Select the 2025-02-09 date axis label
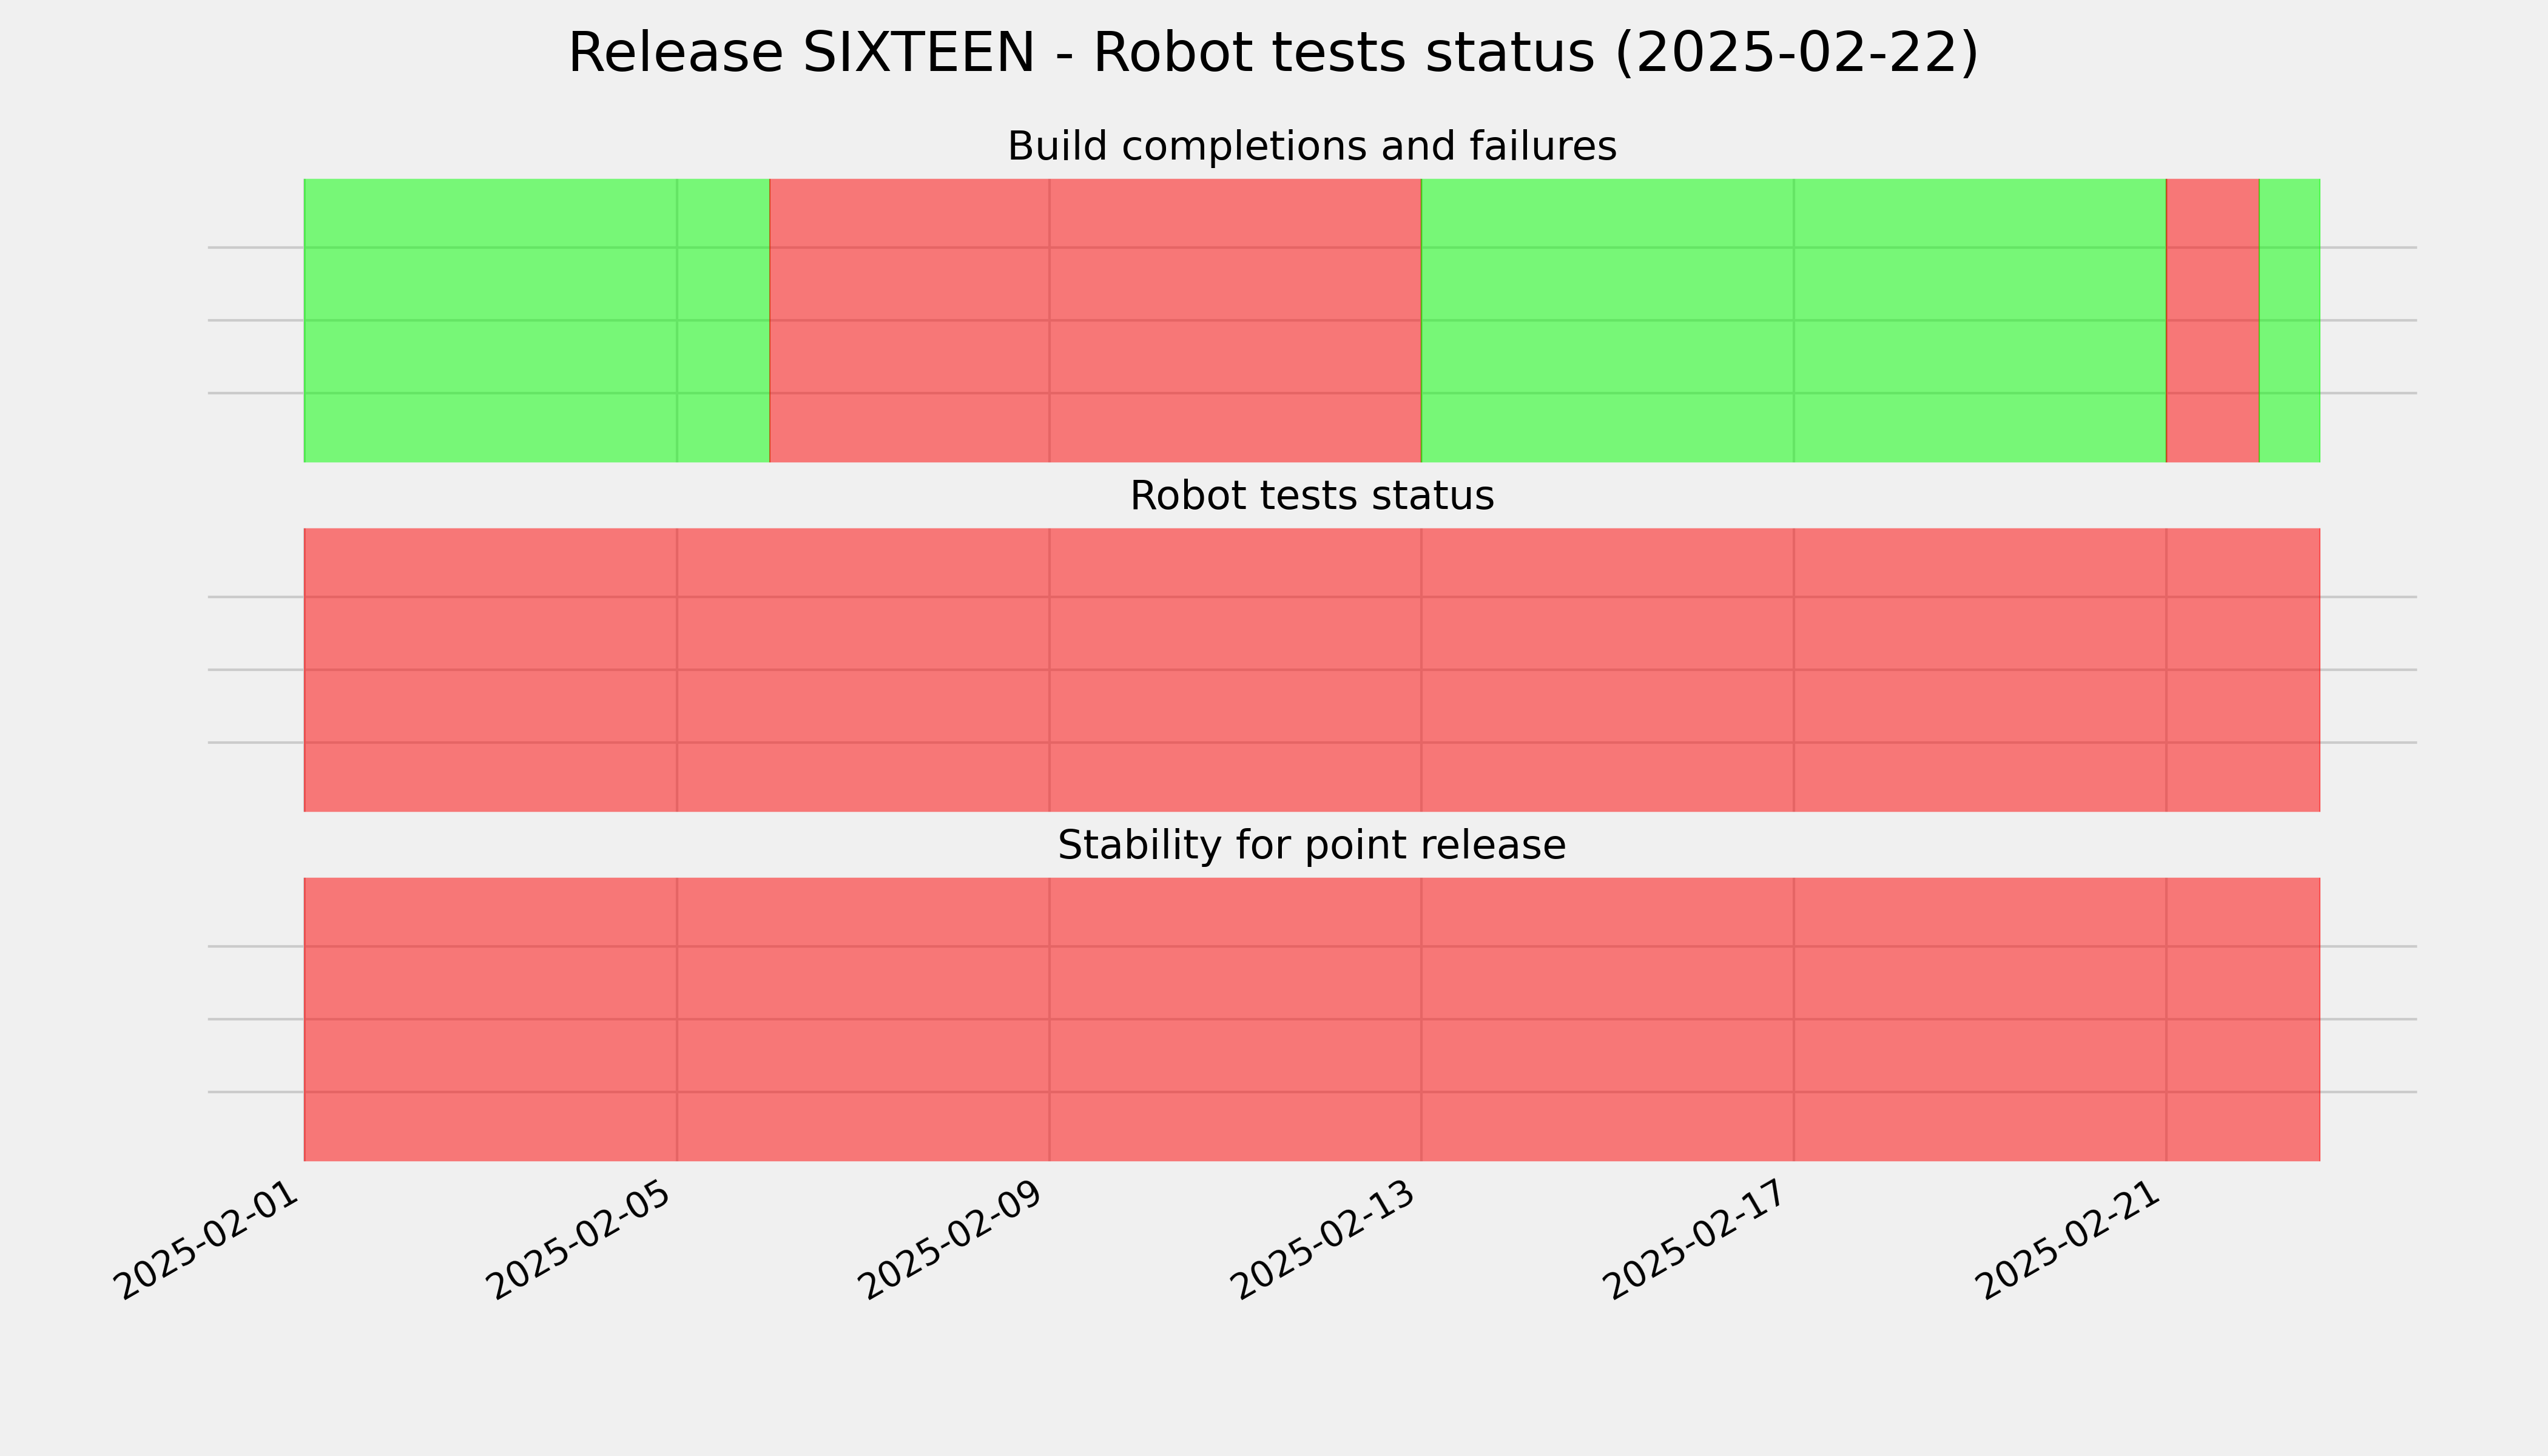Screen dimensions: 2548x1456 pos(952,1239)
